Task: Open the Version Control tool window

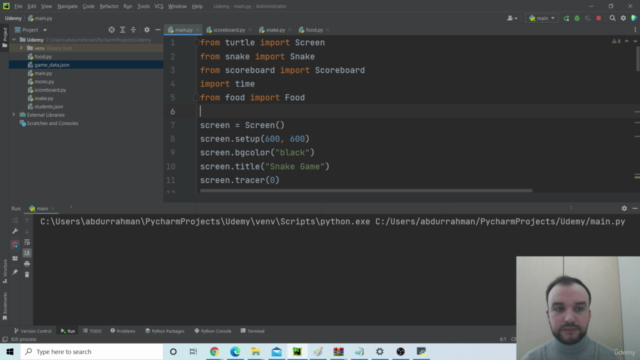Action: tap(33, 331)
